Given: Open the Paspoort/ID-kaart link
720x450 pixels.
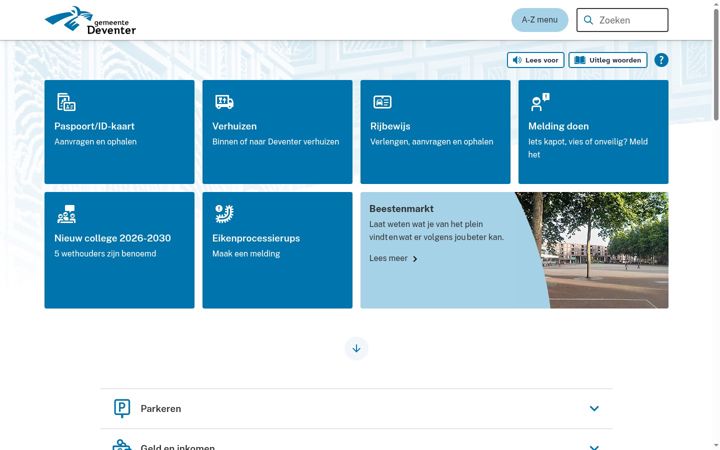Looking at the screenshot, I should (94, 126).
